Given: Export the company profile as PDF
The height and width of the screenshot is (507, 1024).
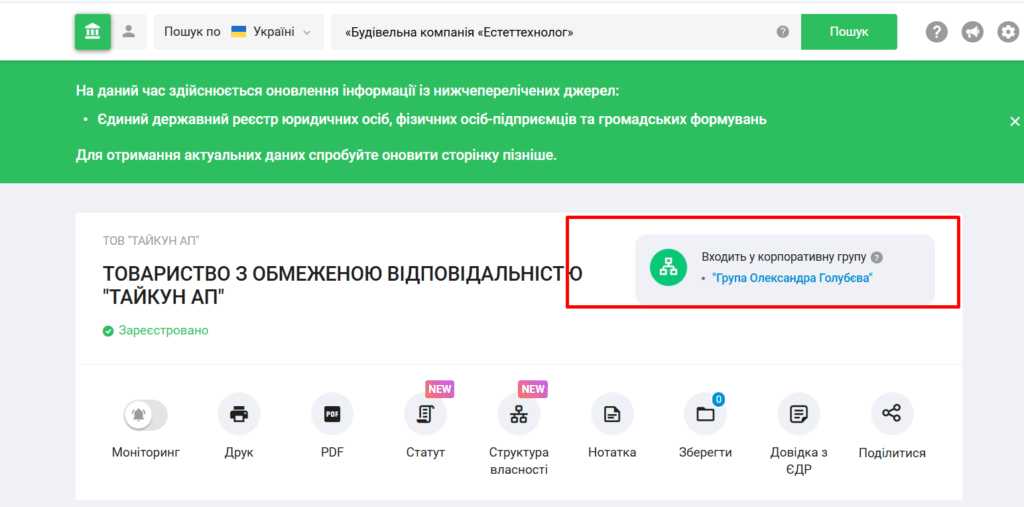Looking at the screenshot, I should tap(332, 414).
